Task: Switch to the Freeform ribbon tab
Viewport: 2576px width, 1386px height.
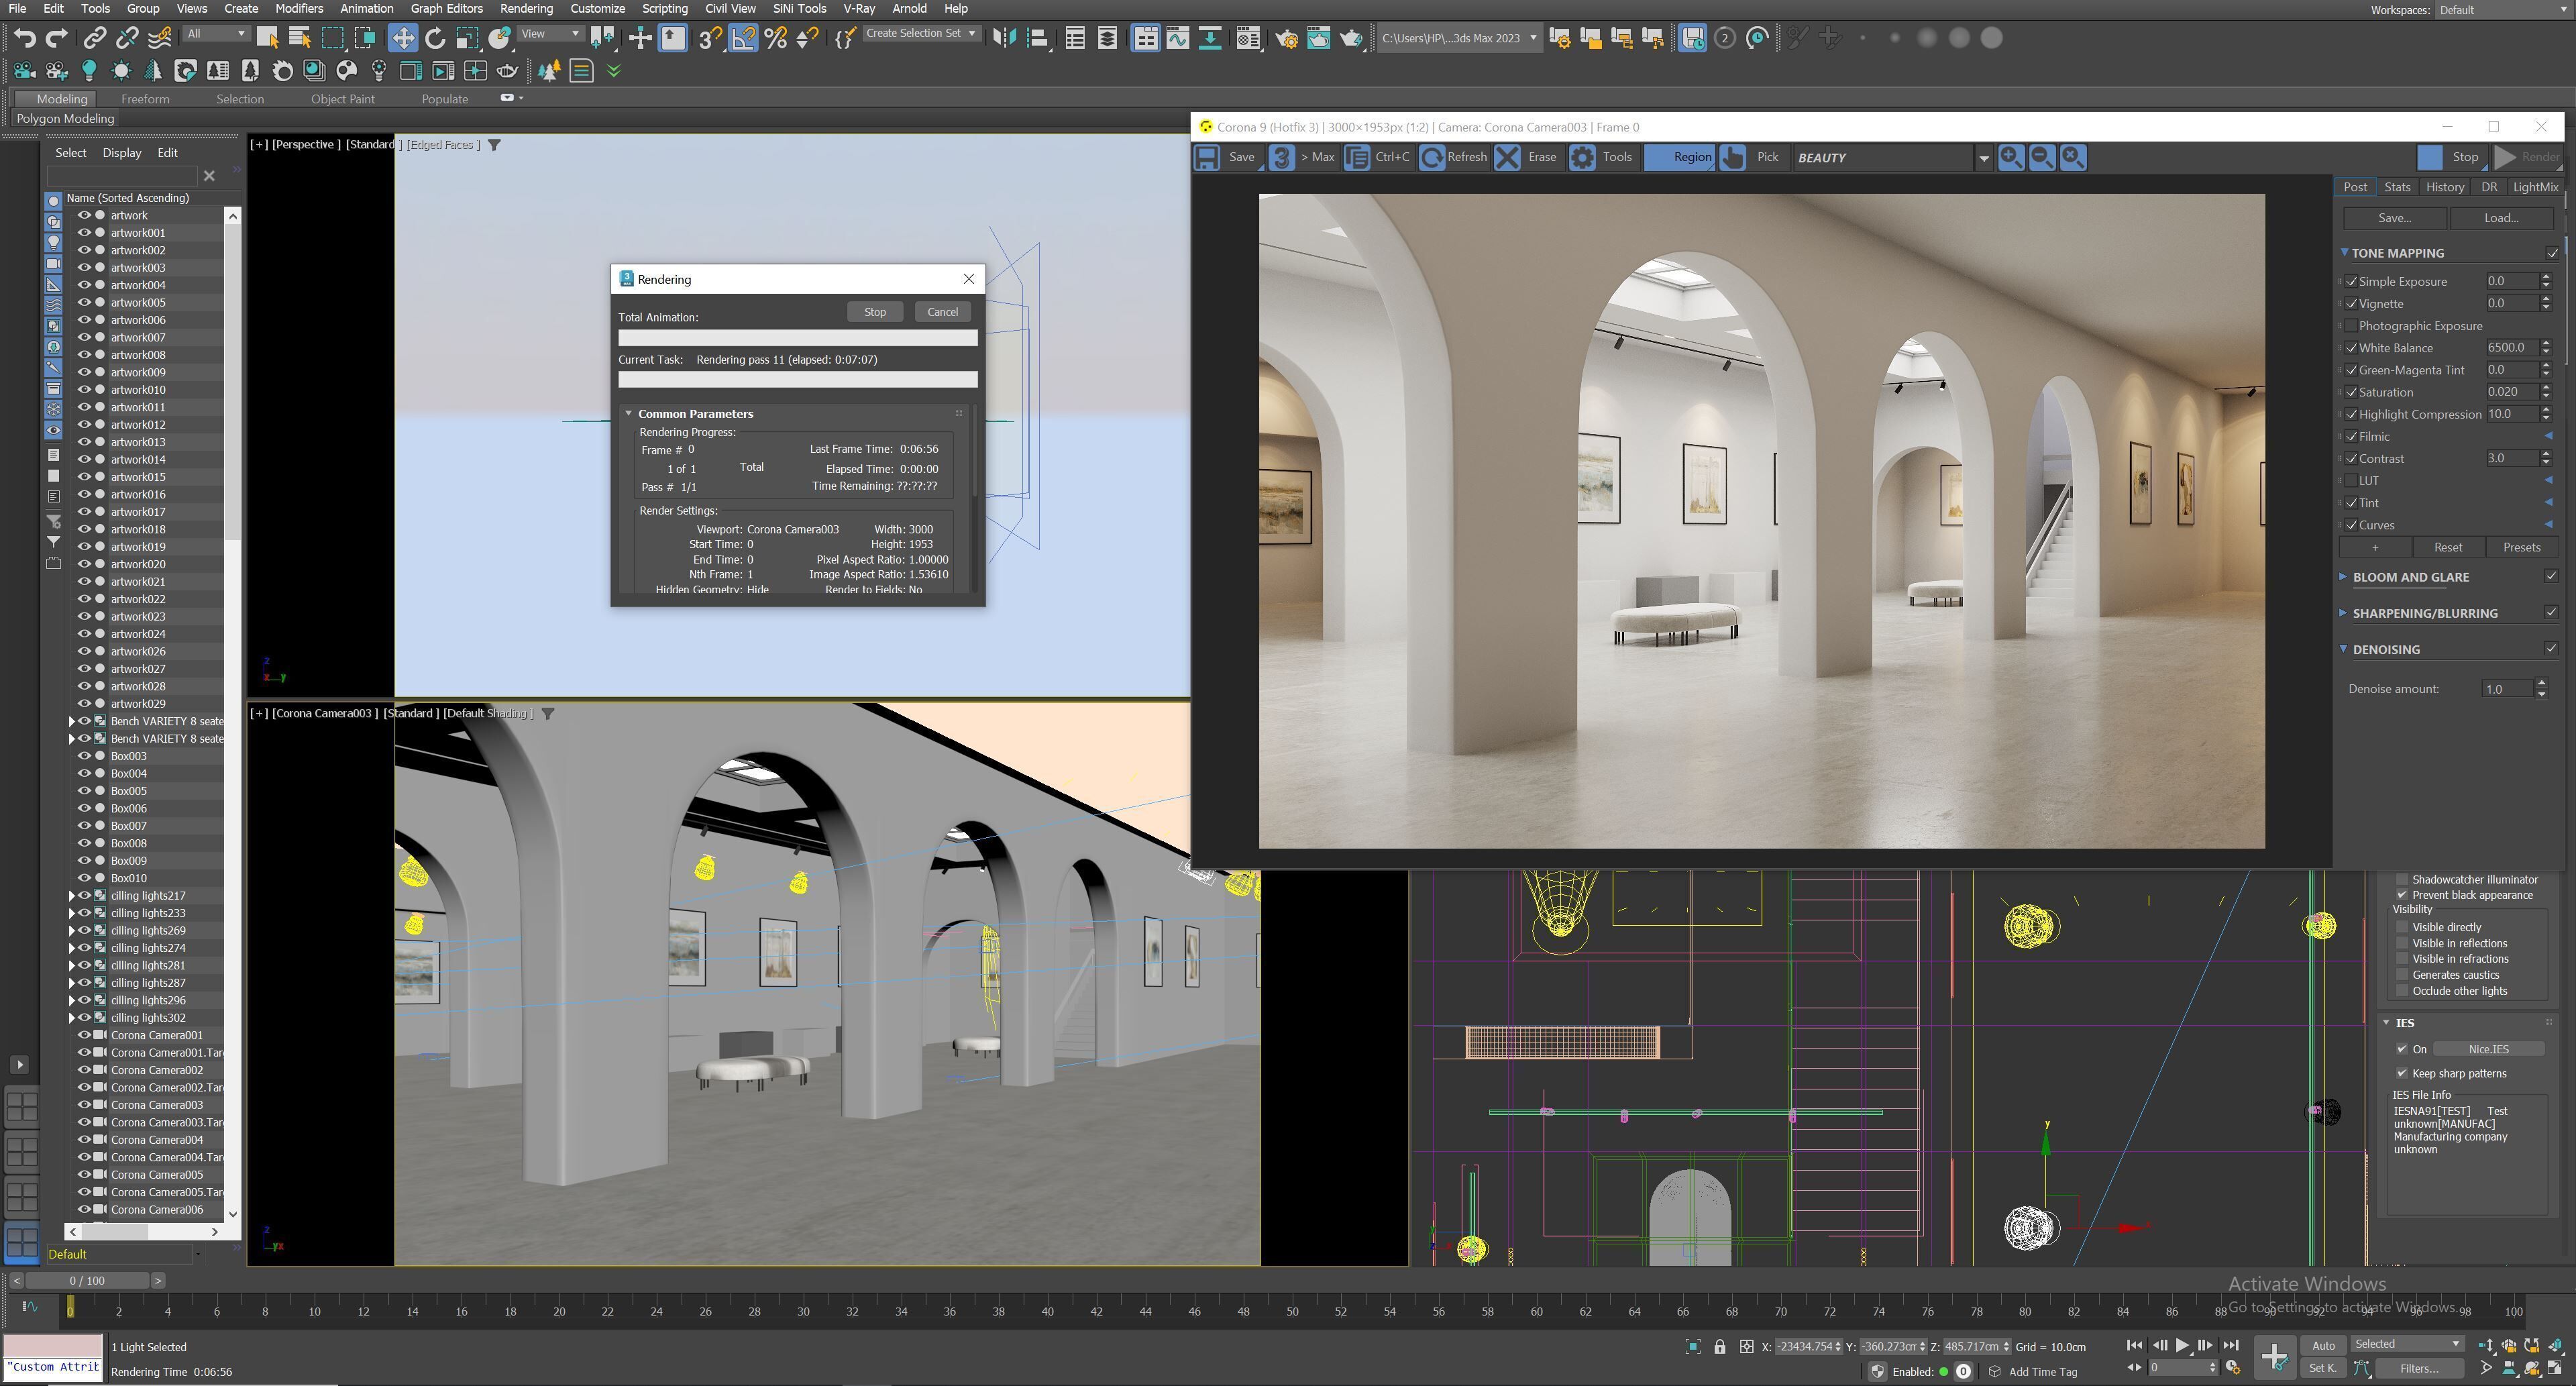Action: coord(145,99)
